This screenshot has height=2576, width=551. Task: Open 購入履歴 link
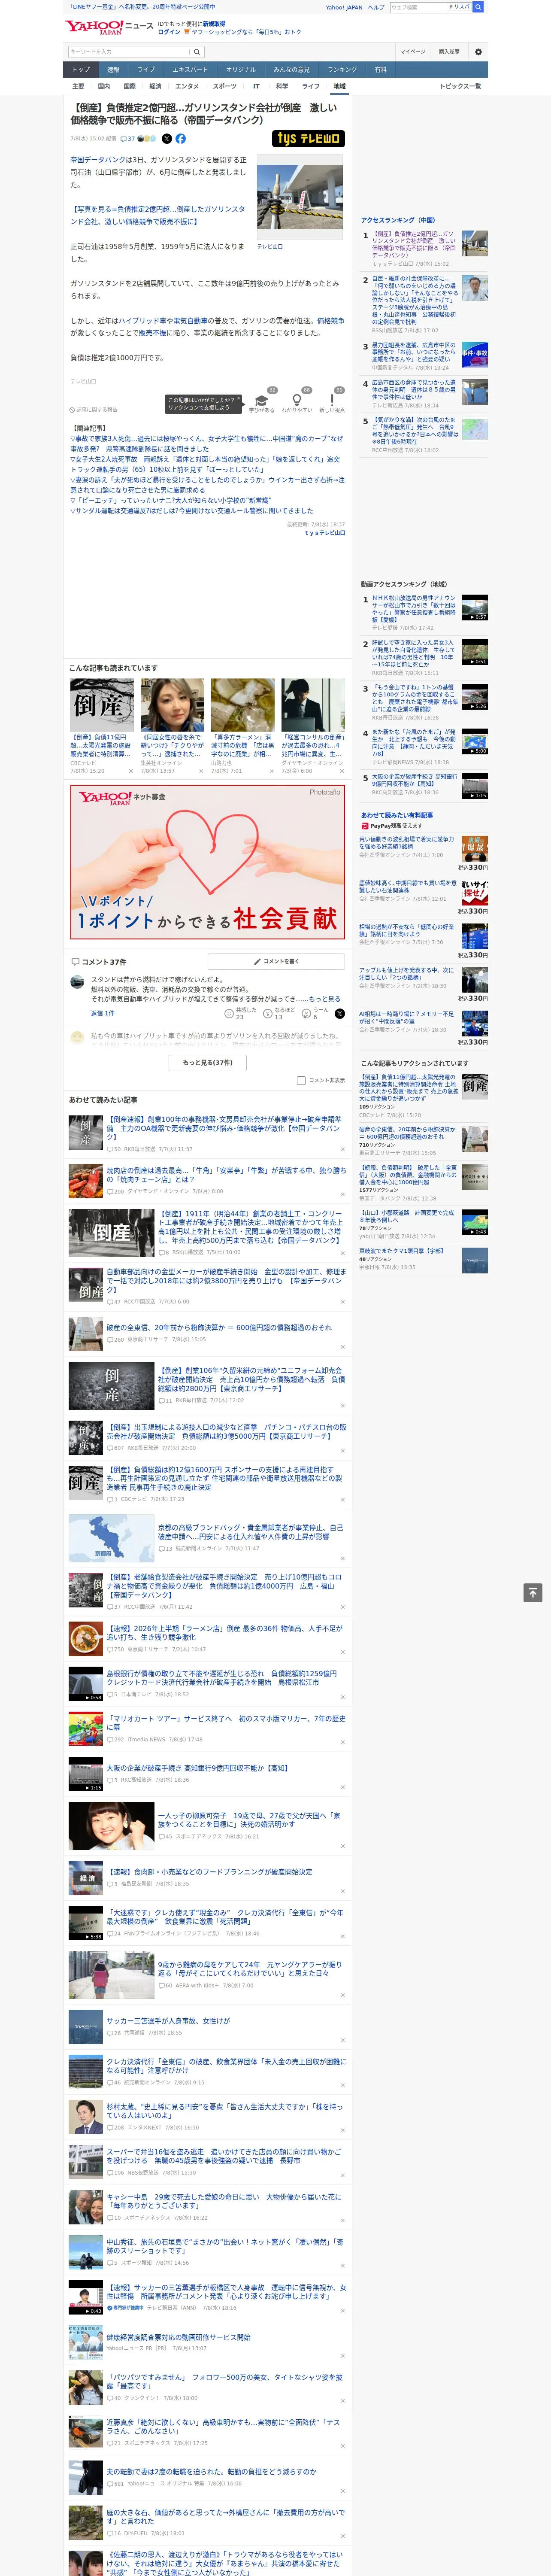click(449, 52)
